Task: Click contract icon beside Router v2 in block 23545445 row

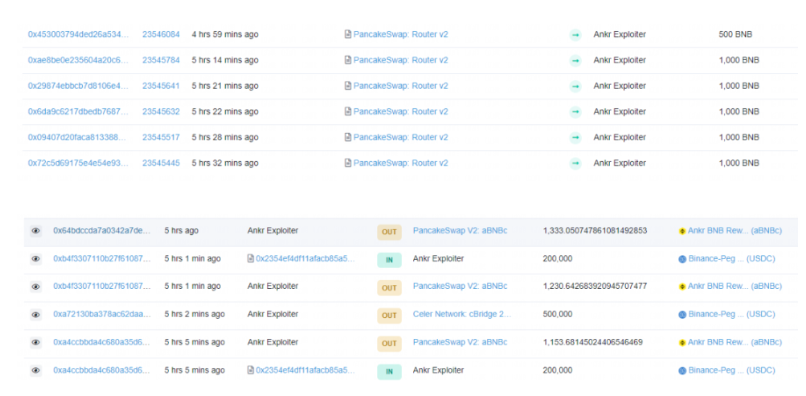Action: (x=348, y=163)
